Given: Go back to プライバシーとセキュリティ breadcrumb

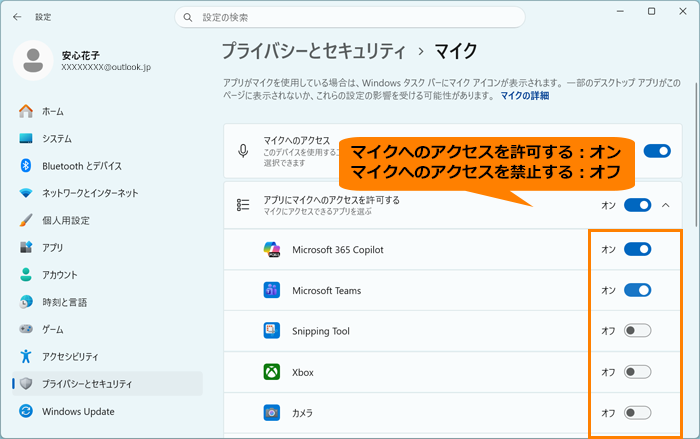Looking at the screenshot, I should [314, 51].
